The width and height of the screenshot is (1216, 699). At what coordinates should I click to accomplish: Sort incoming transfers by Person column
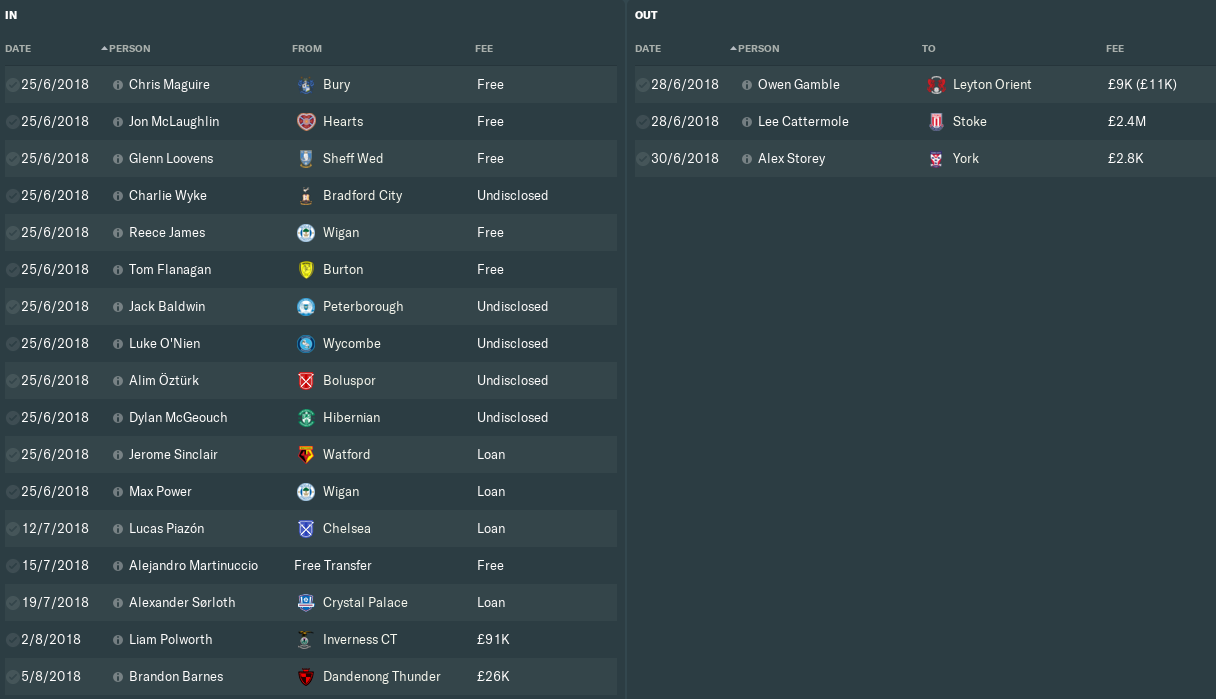pyautogui.click(x=129, y=49)
